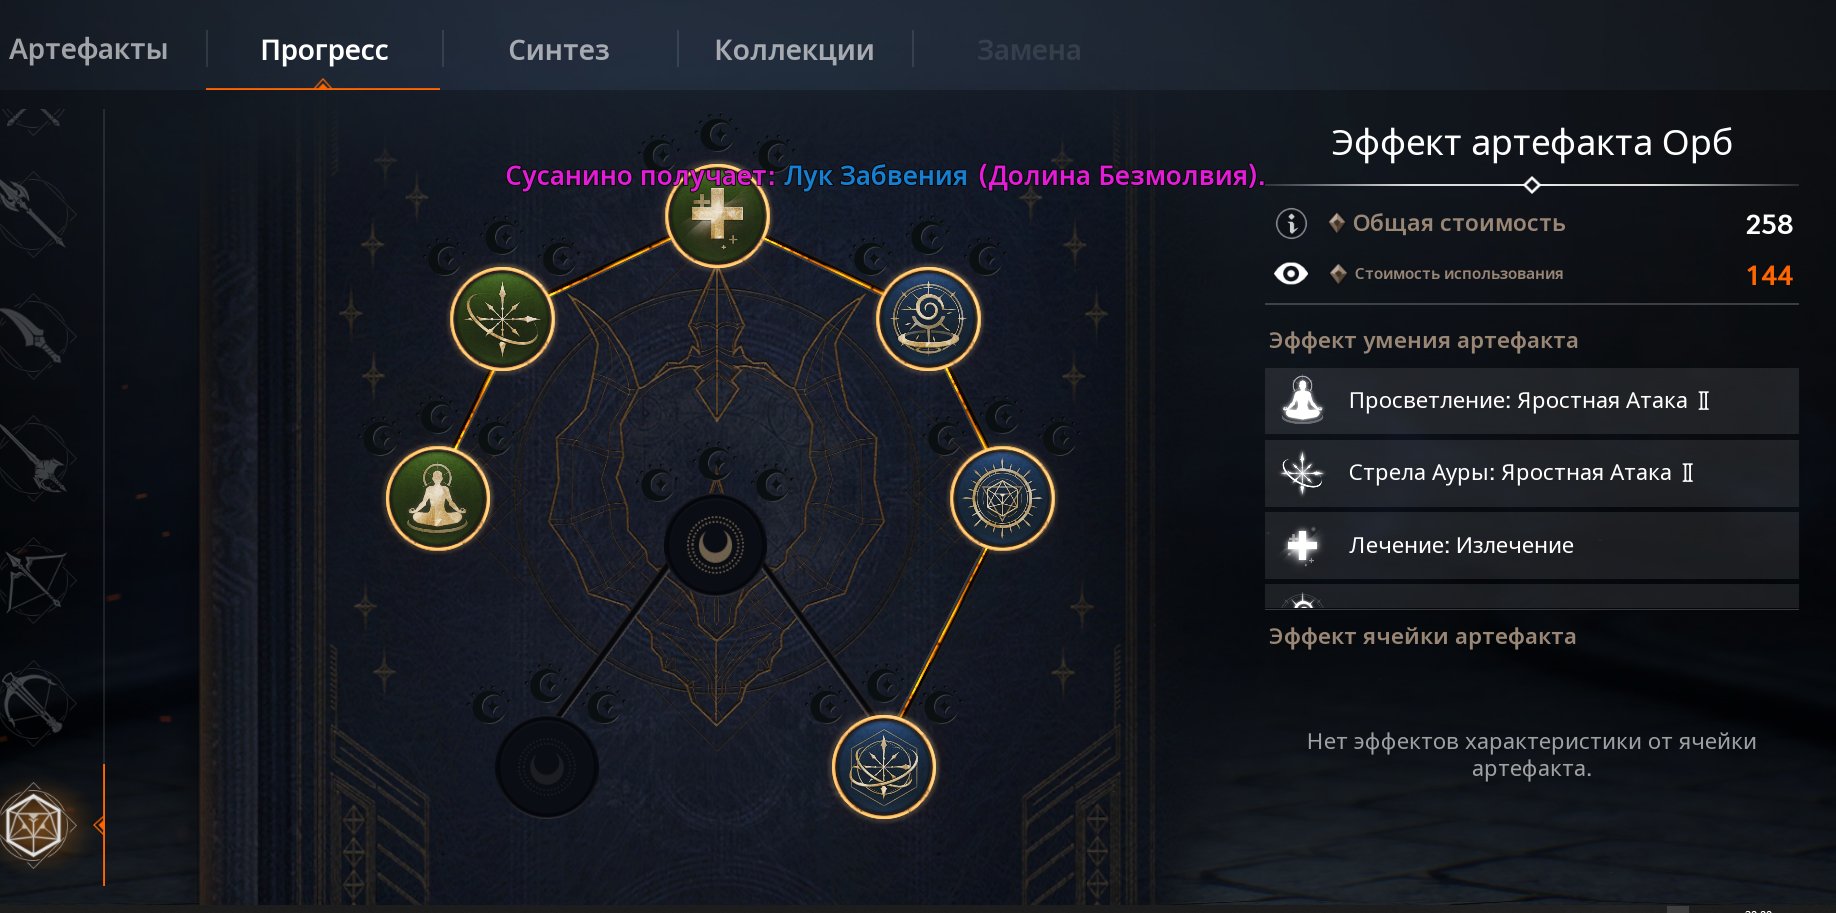
Task: Open the Коллекции tab
Action: [794, 50]
